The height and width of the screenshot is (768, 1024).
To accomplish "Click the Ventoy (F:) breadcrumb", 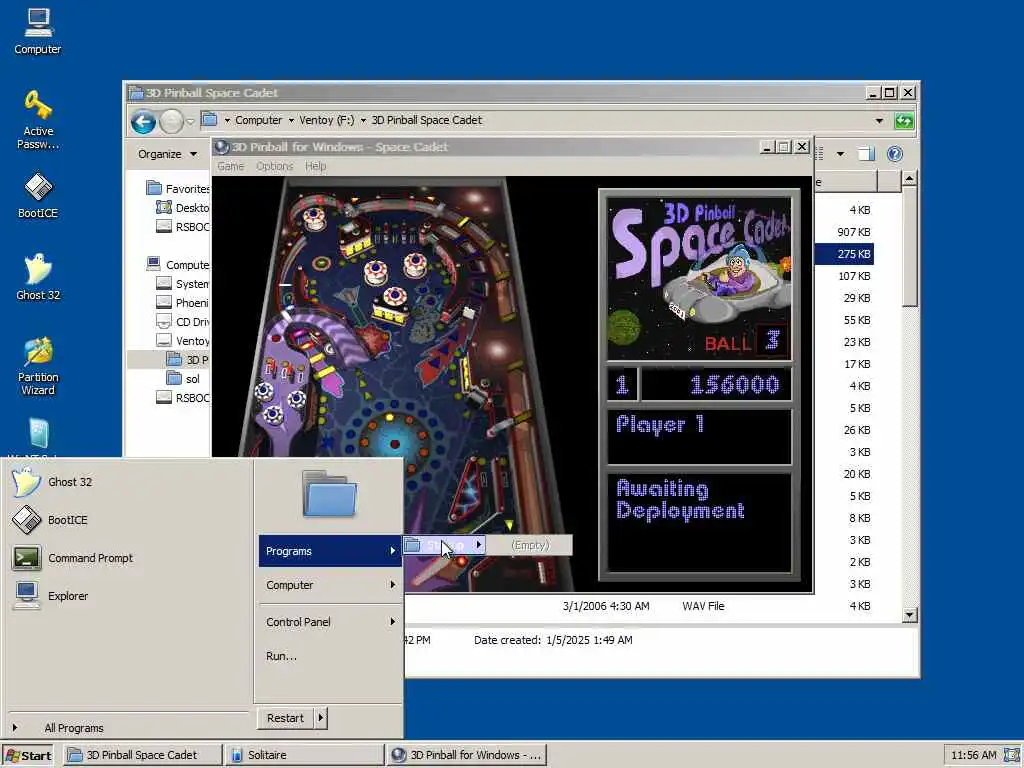I will coord(327,120).
